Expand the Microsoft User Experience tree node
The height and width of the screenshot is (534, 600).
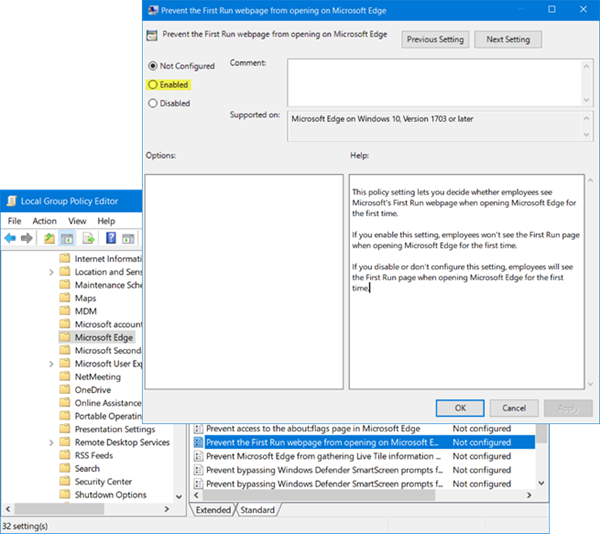(x=51, y=364)
